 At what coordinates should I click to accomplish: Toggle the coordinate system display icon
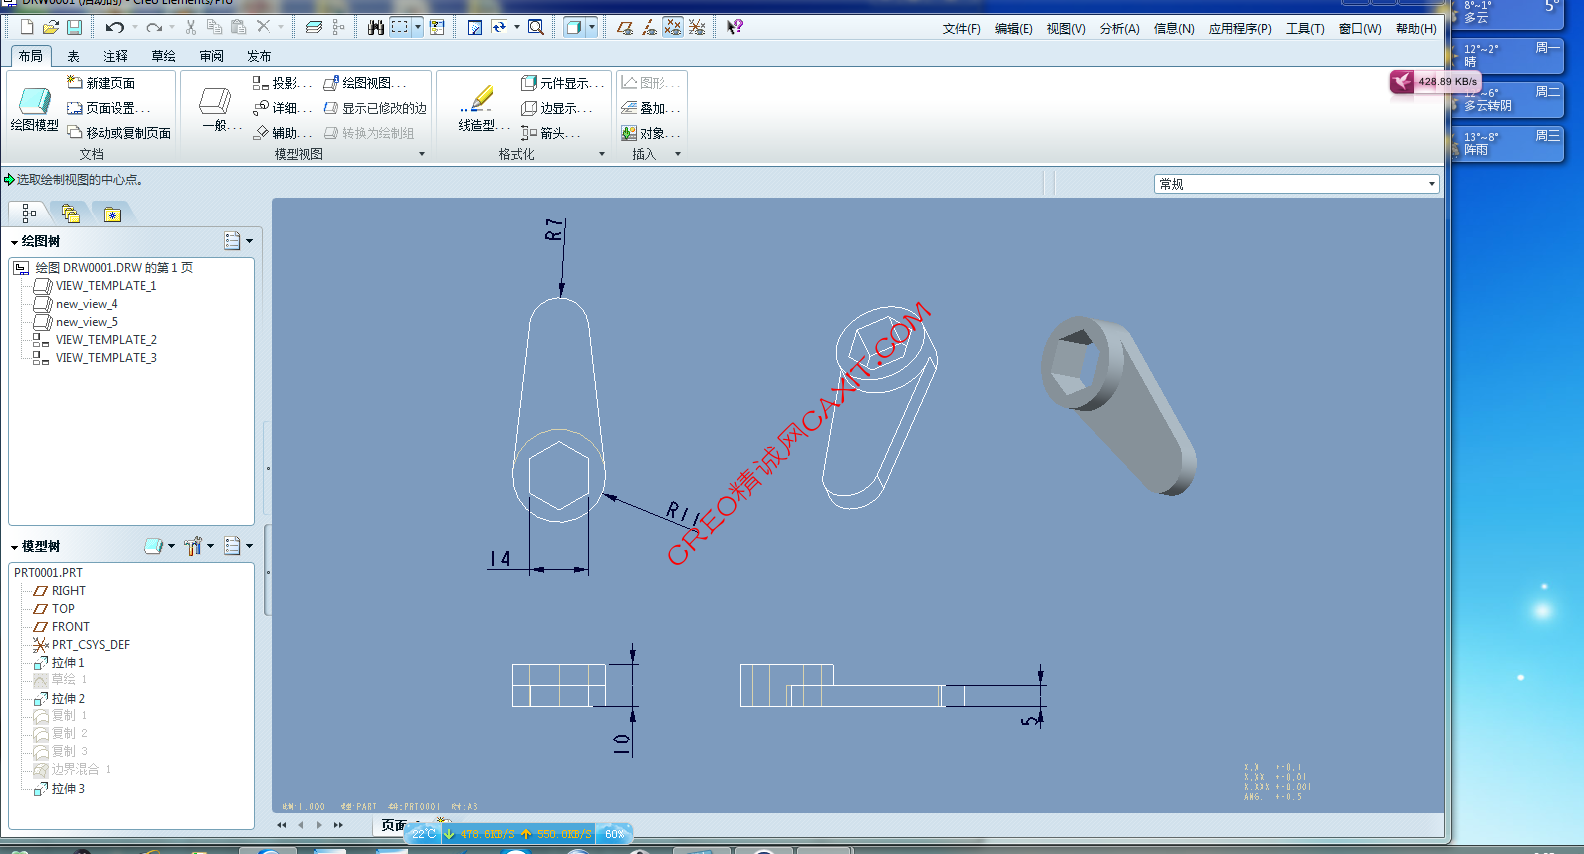pos(697,28)
